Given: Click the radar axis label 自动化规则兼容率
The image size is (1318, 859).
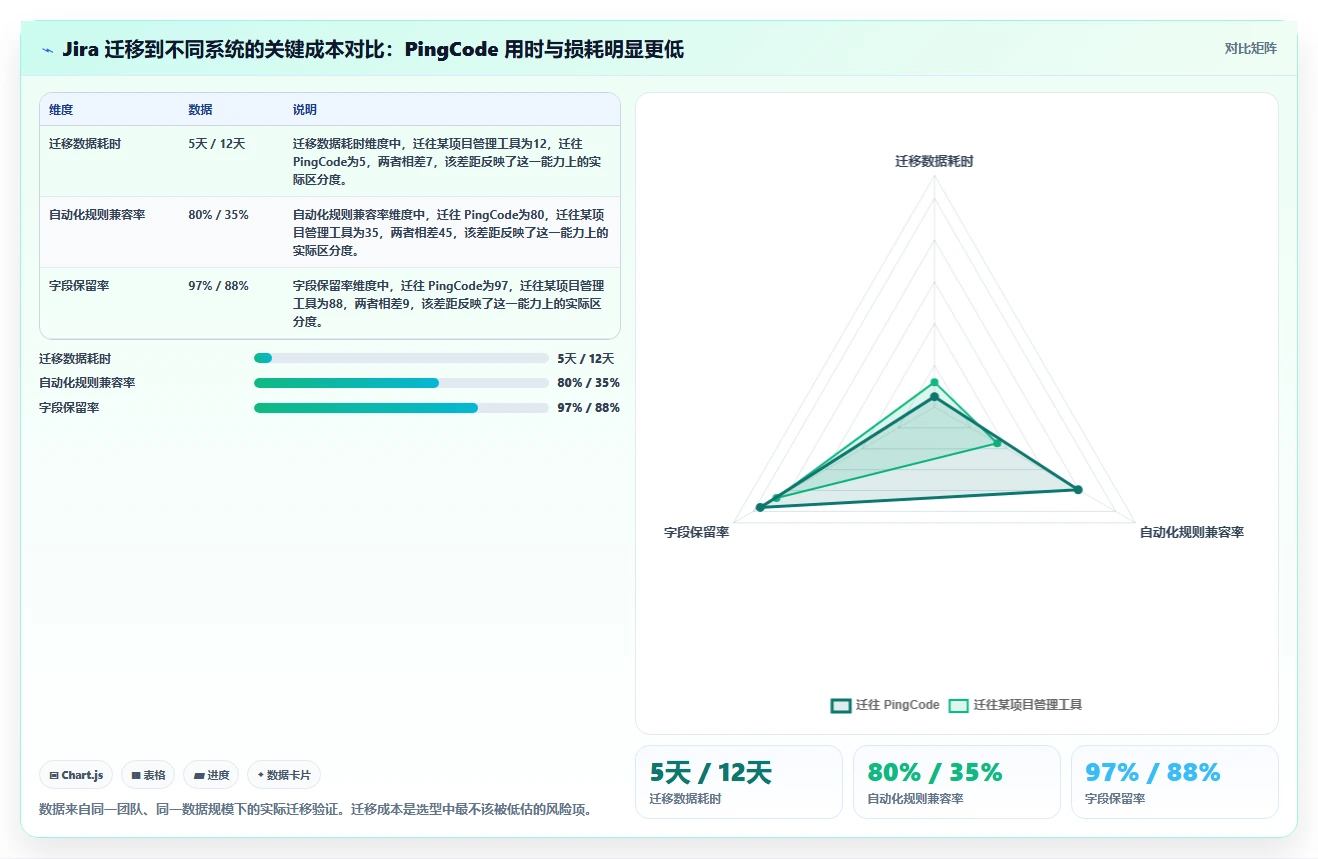Looking at the screenshot, I should 1192,533.
